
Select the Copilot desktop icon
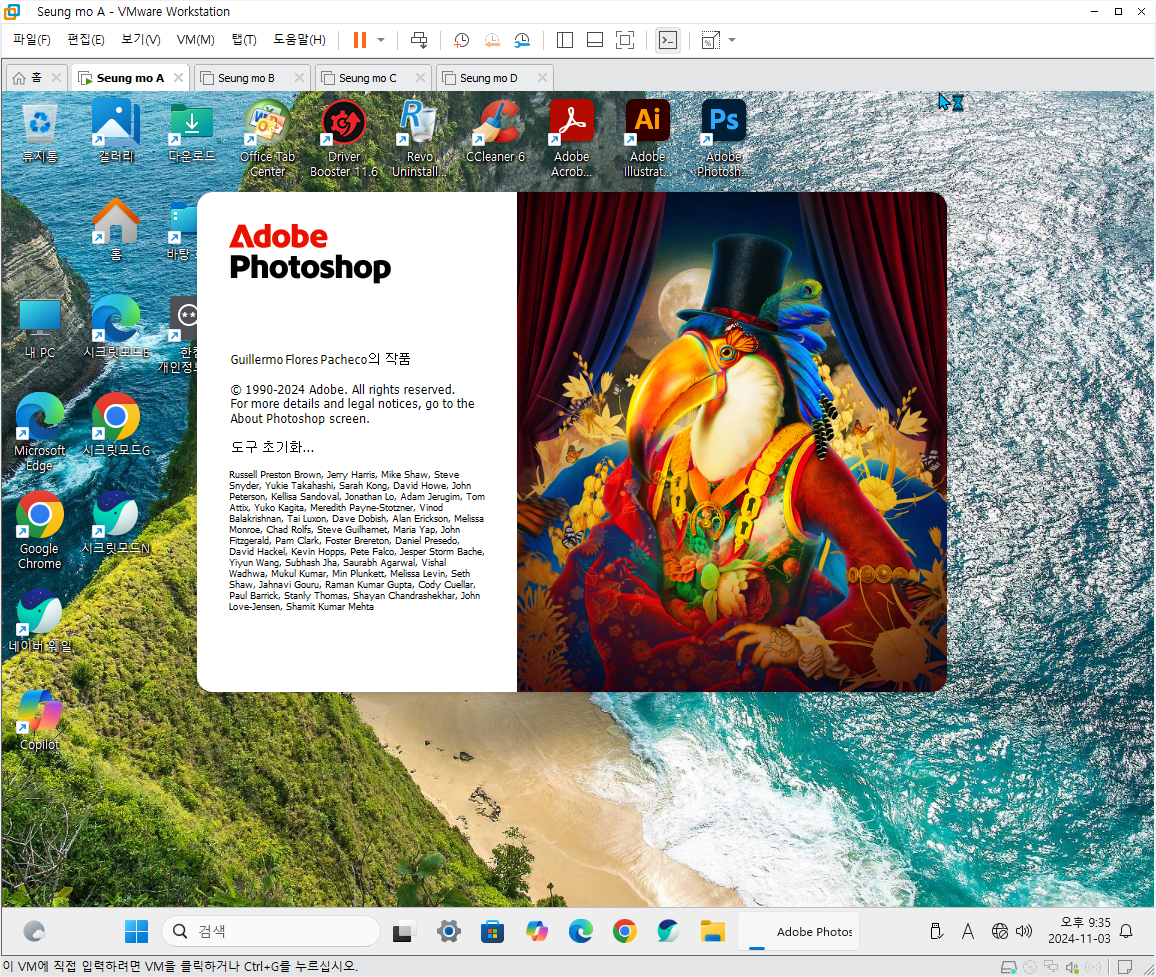pyautogui.click(x=40, y=720)
